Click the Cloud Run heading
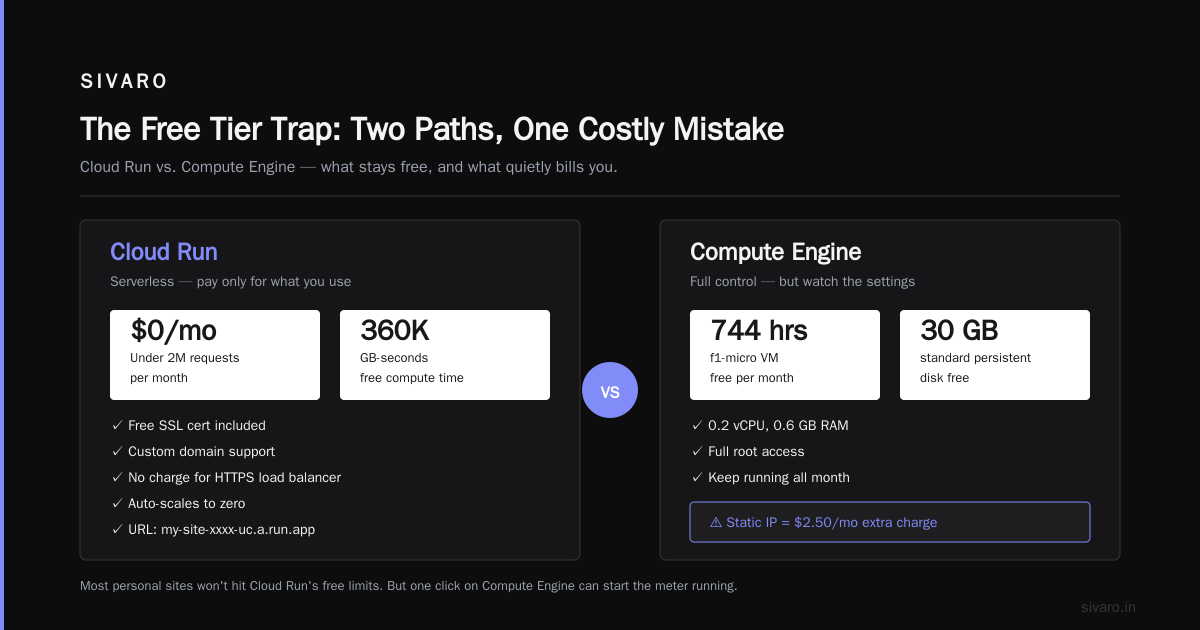The height and width of the screenshot is (630, 1200). pyautogui.click(x=164, y=252)
